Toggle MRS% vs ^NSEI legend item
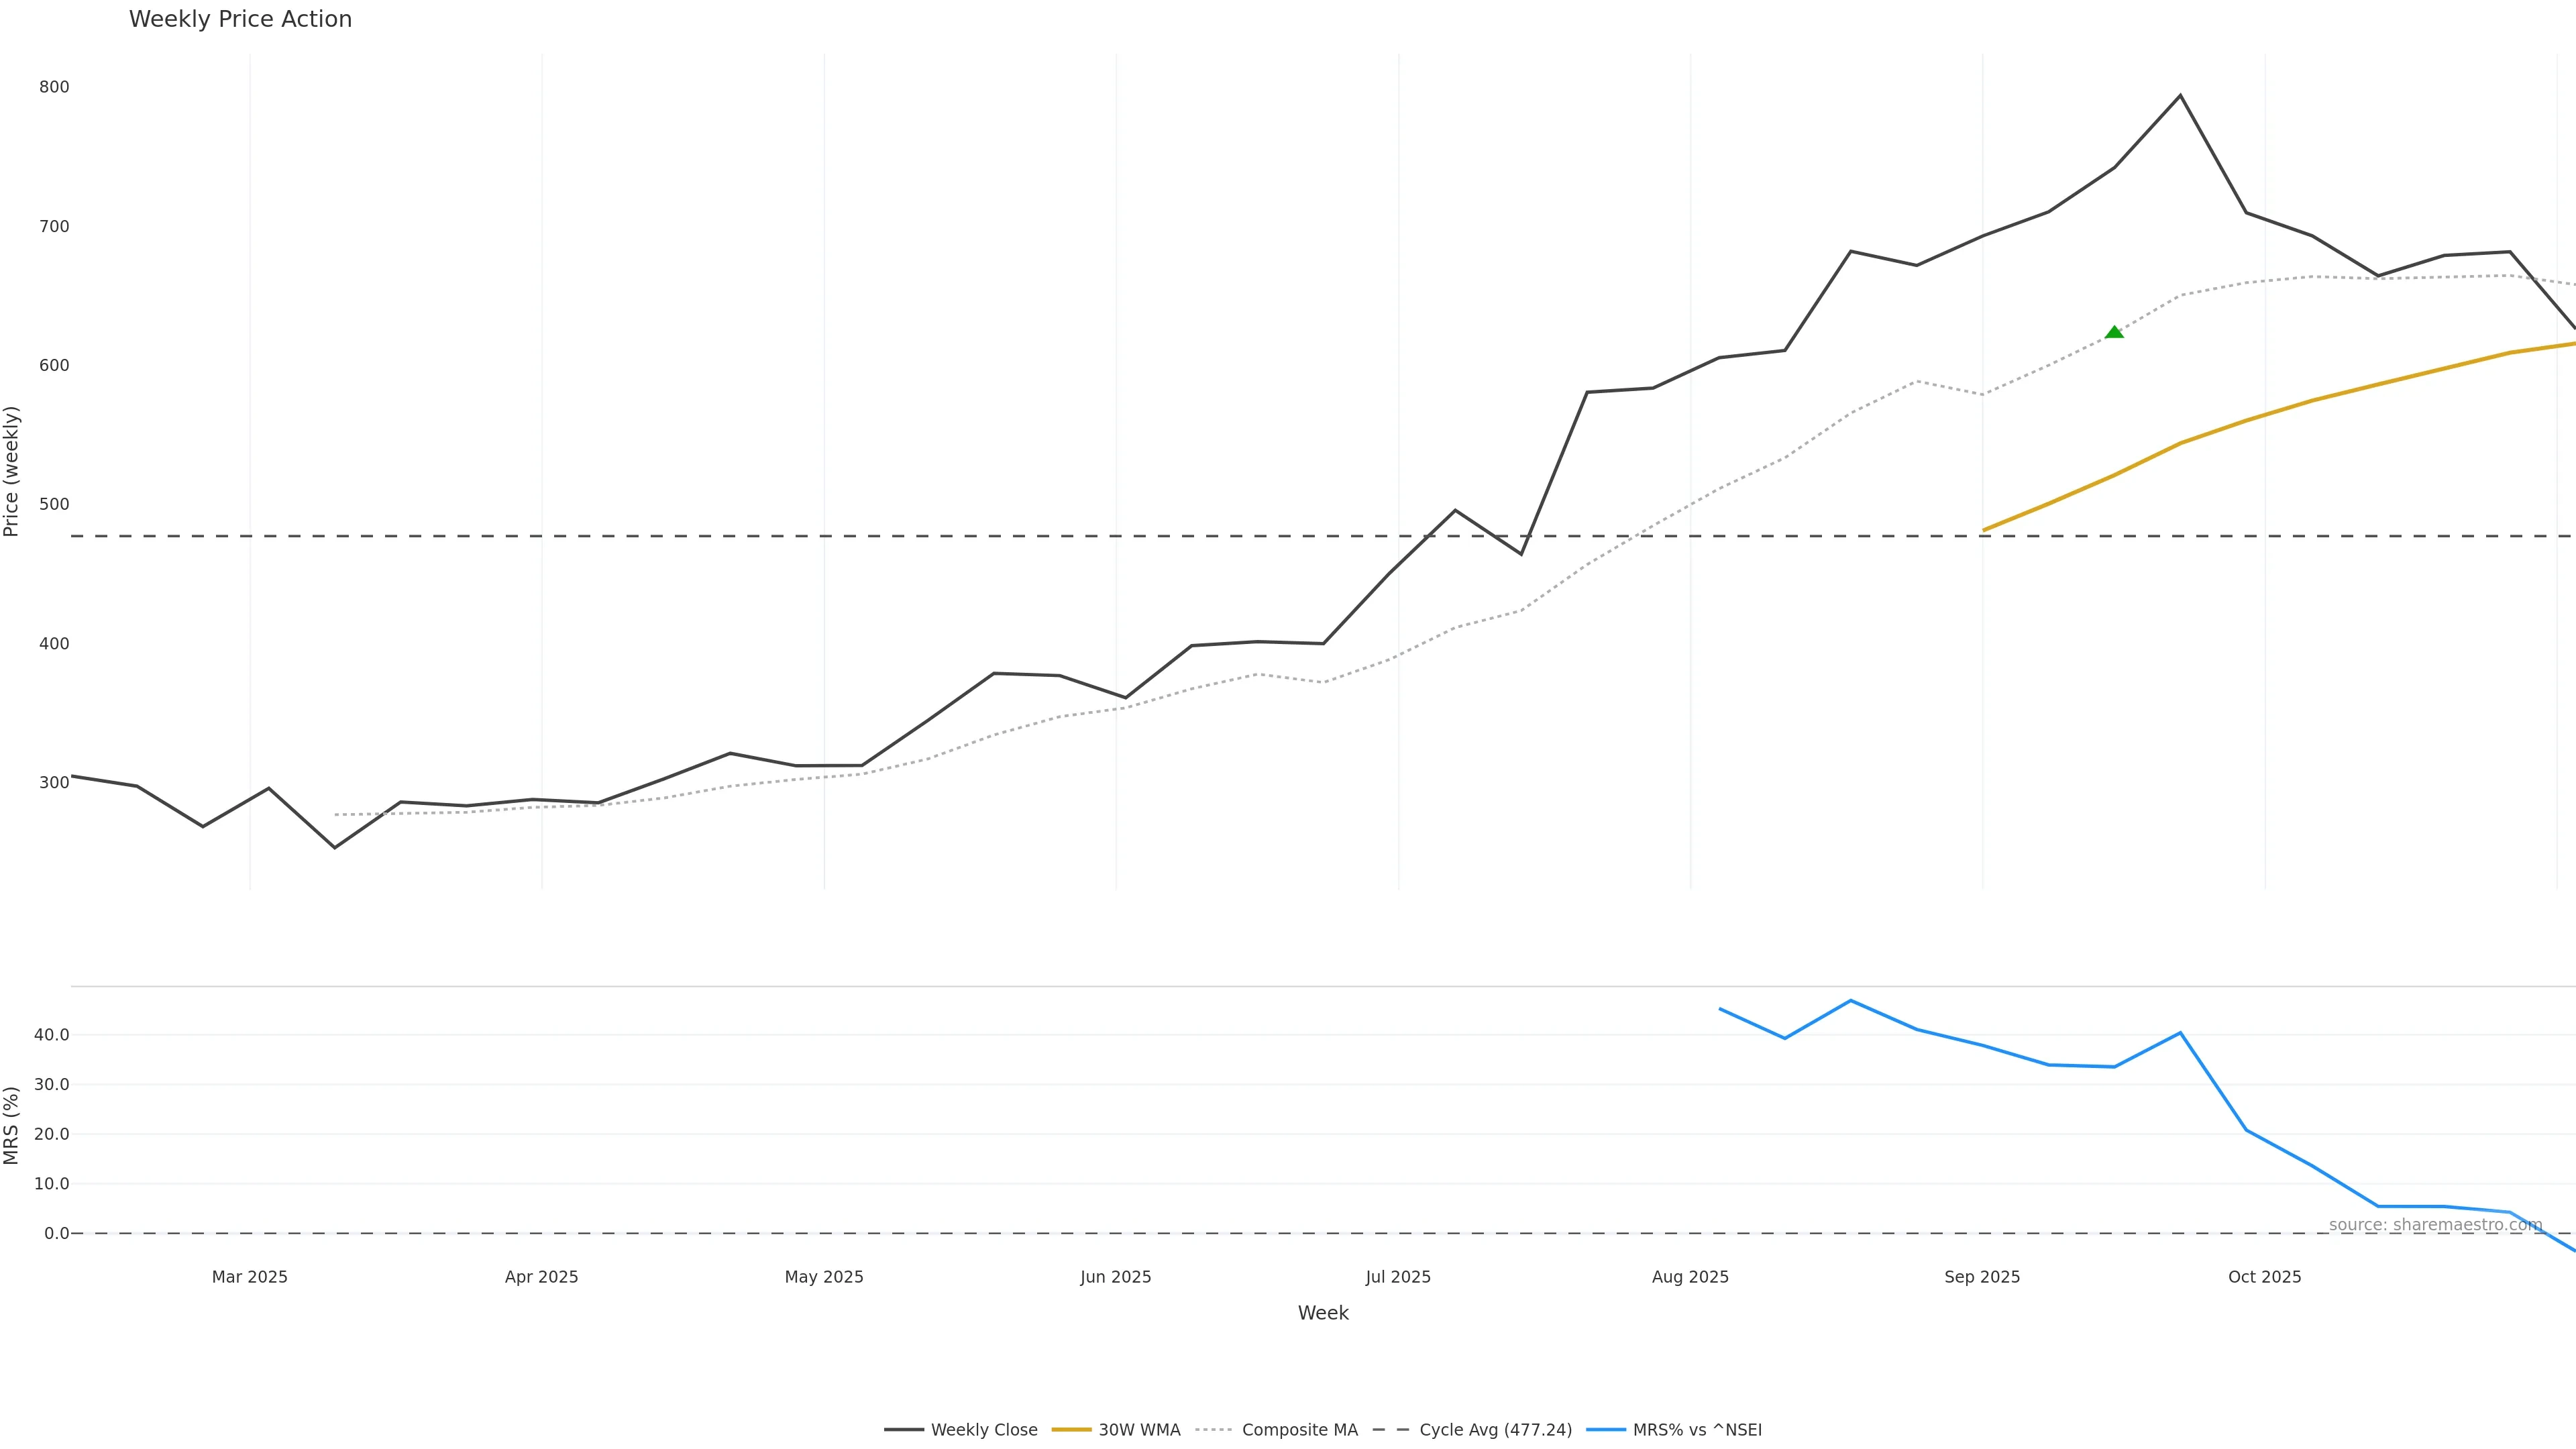 [1697, 1430]
